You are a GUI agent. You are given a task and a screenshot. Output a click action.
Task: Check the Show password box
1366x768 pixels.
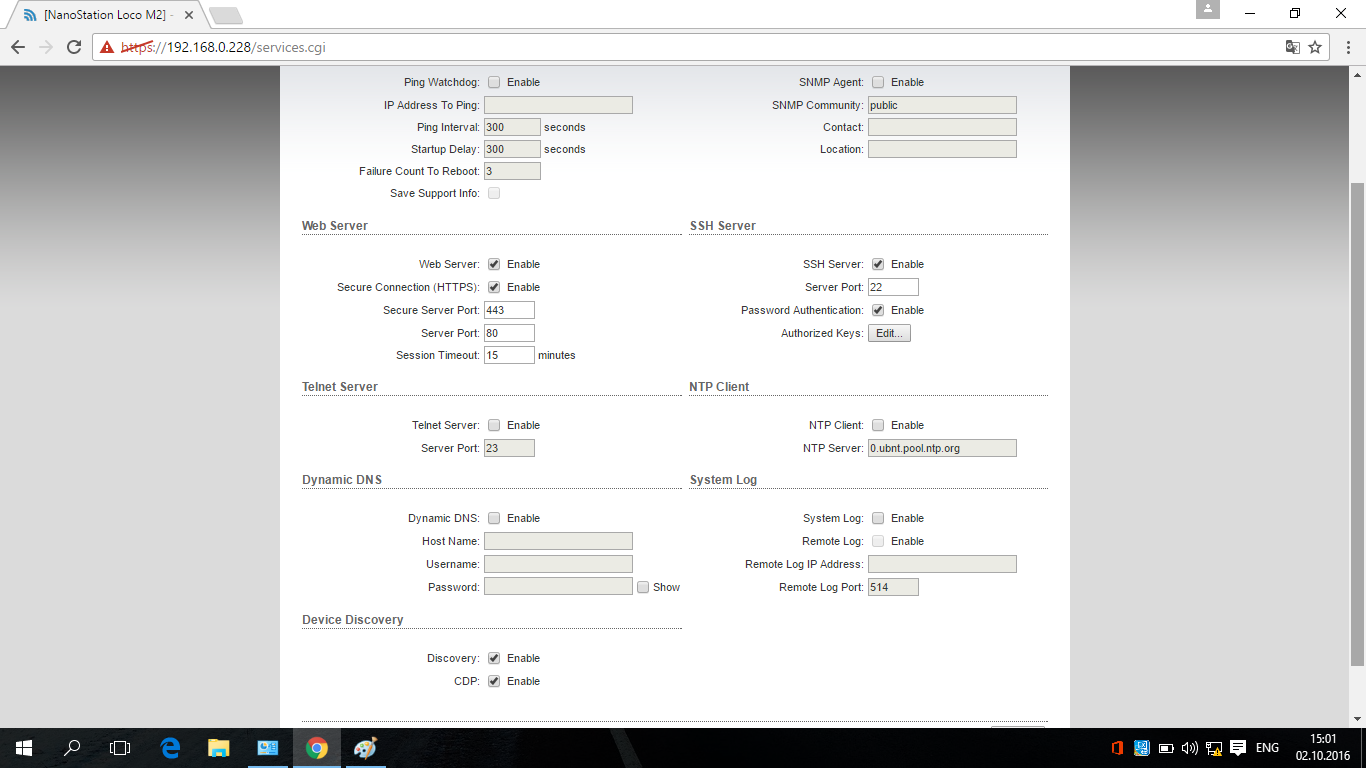pos(643,587)
